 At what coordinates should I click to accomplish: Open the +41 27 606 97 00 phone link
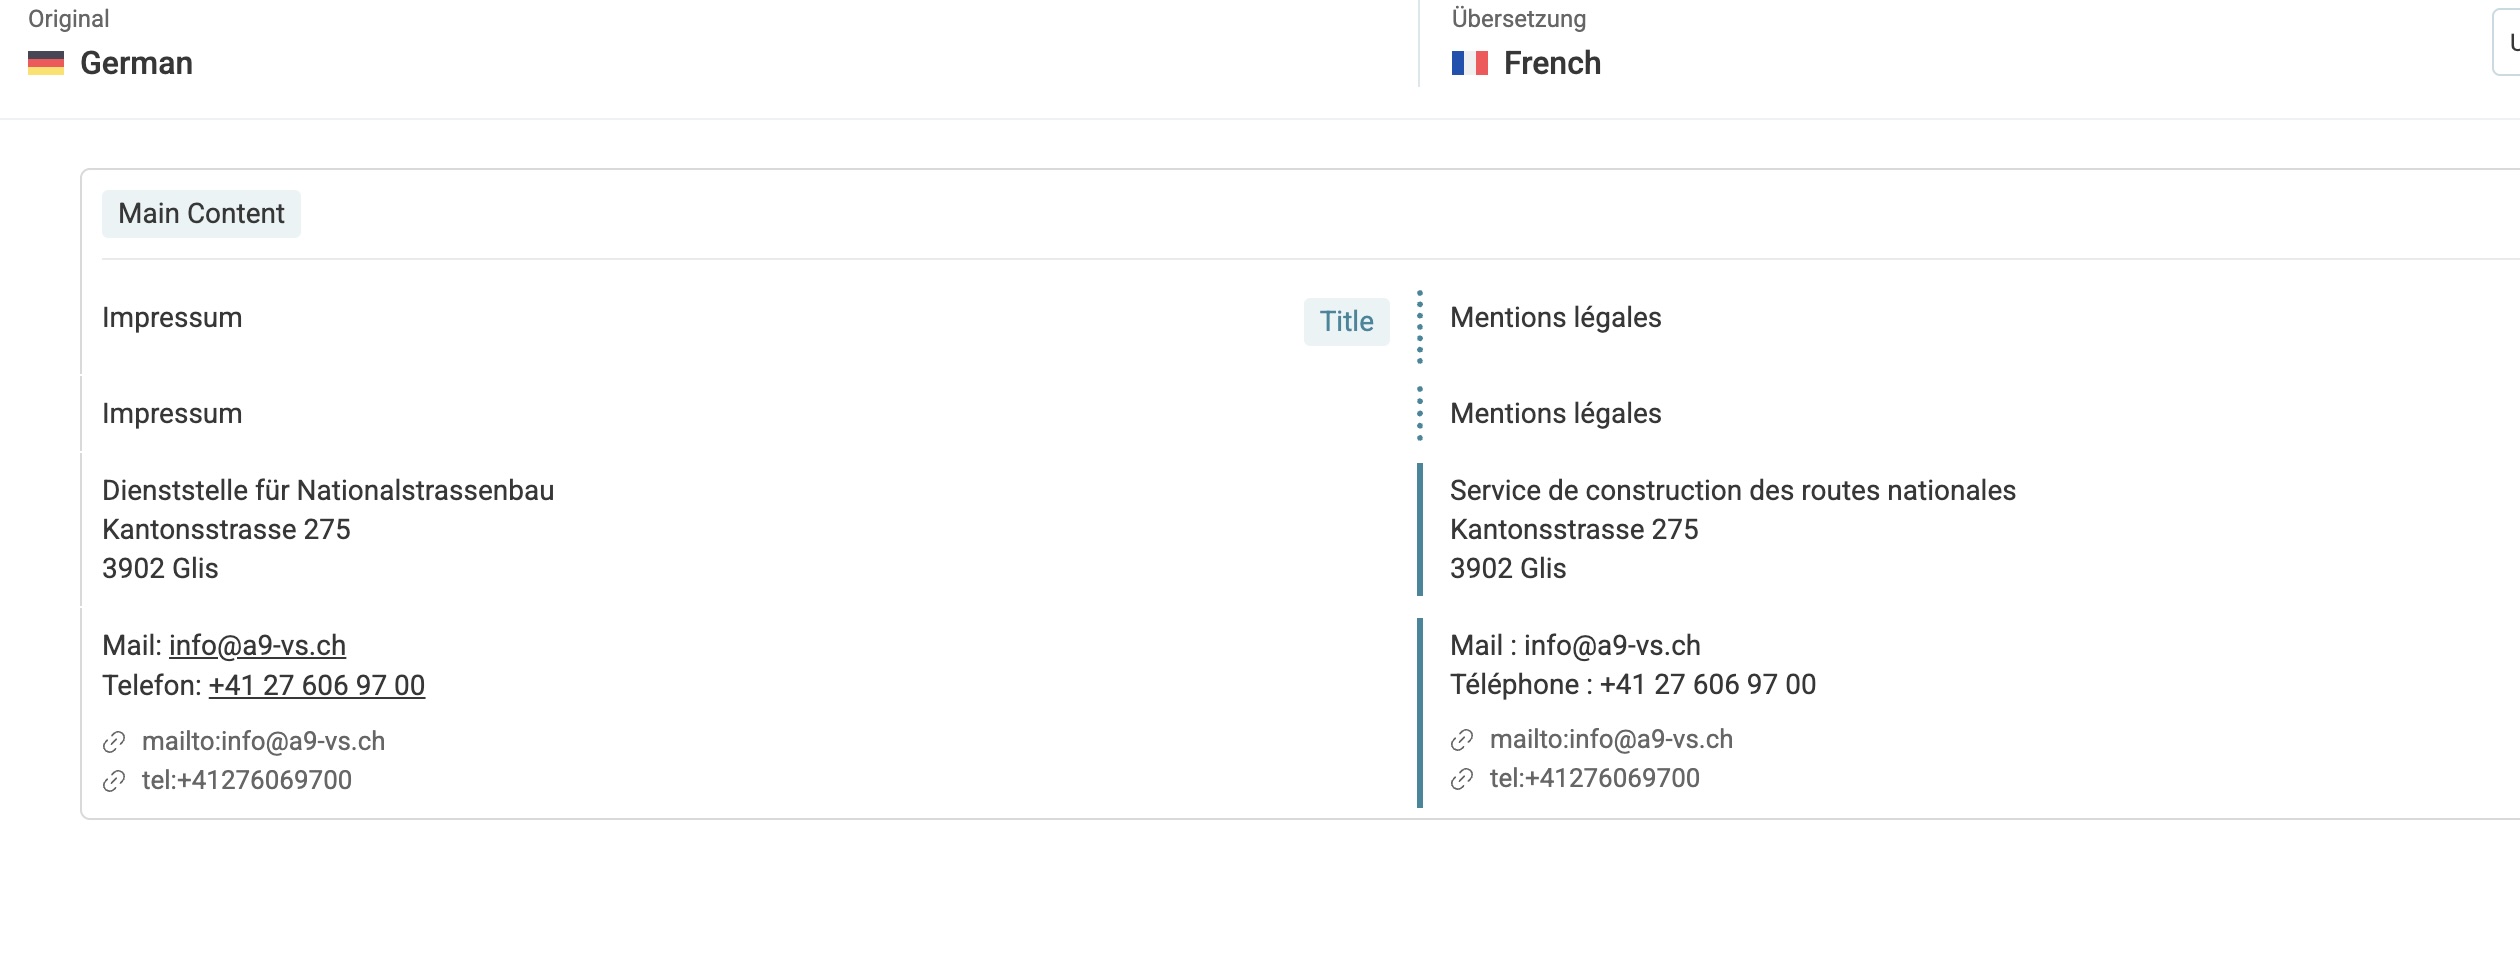tap(317, 686)
